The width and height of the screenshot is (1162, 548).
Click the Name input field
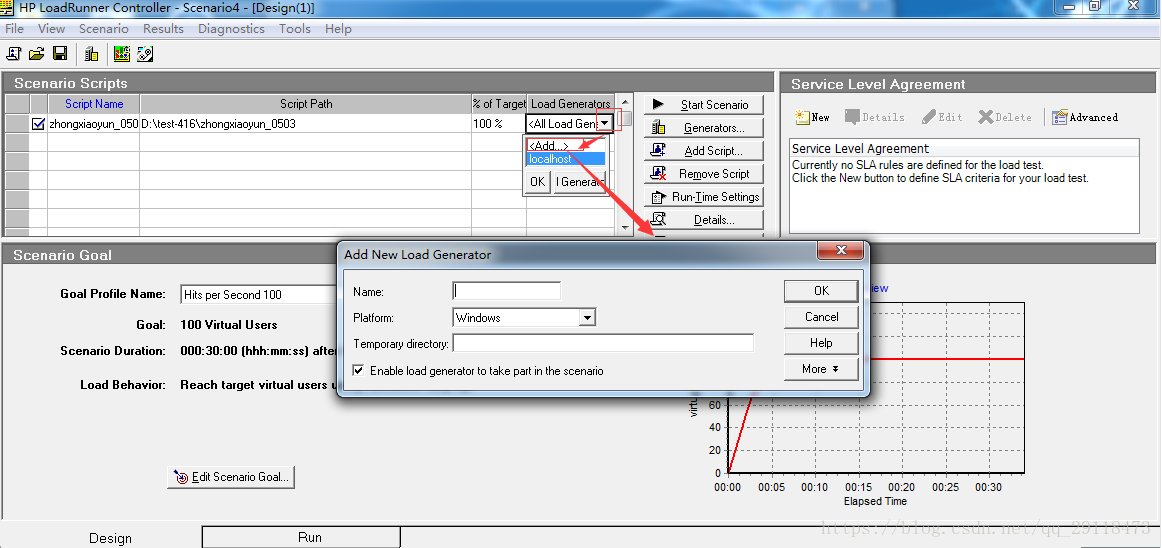[506, 291]
